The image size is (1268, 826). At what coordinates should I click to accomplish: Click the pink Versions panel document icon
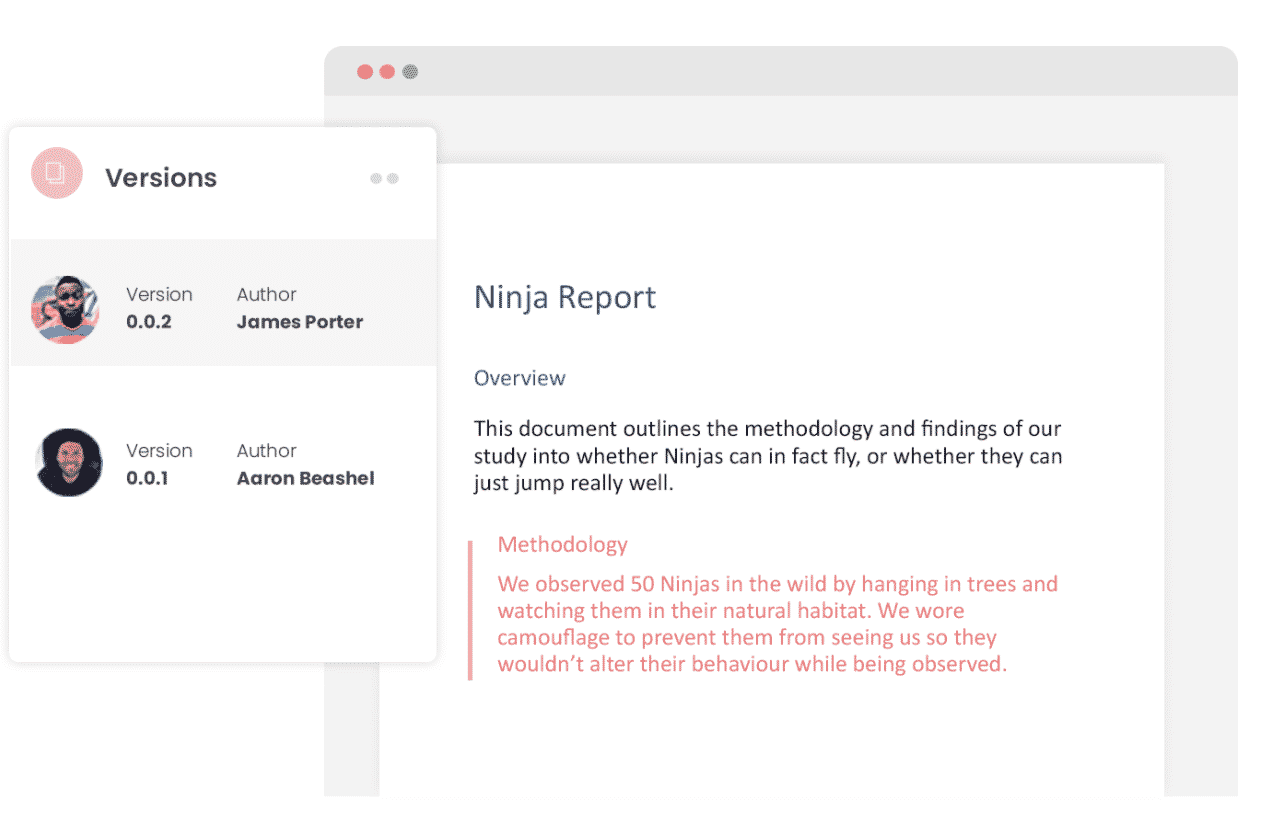tap(57, 172)
